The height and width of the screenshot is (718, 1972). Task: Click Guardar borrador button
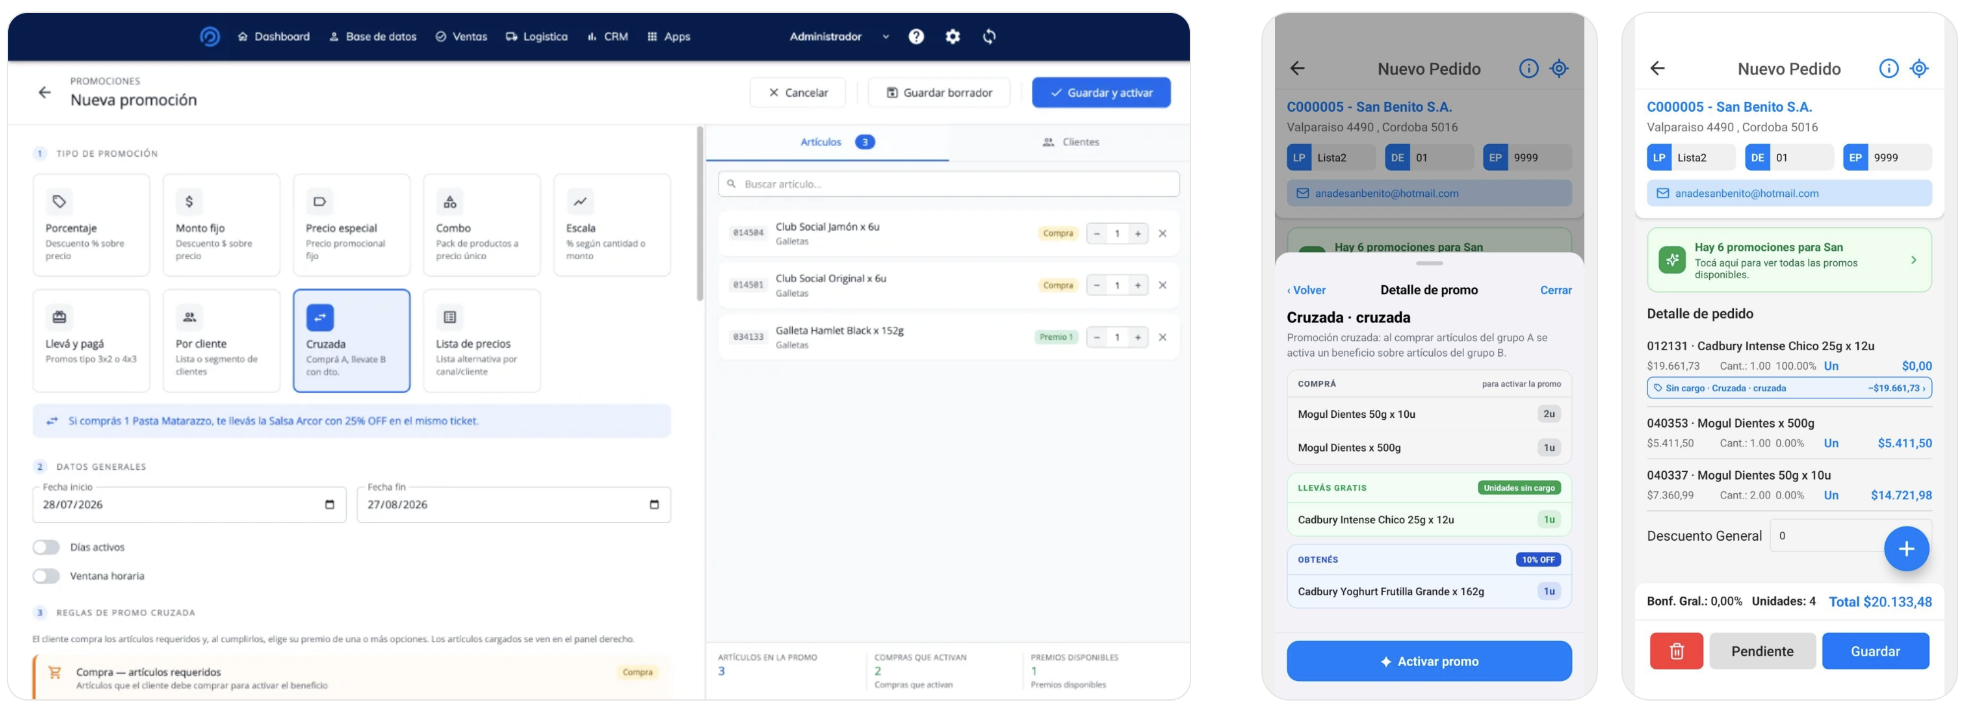[x=939, y=93]
